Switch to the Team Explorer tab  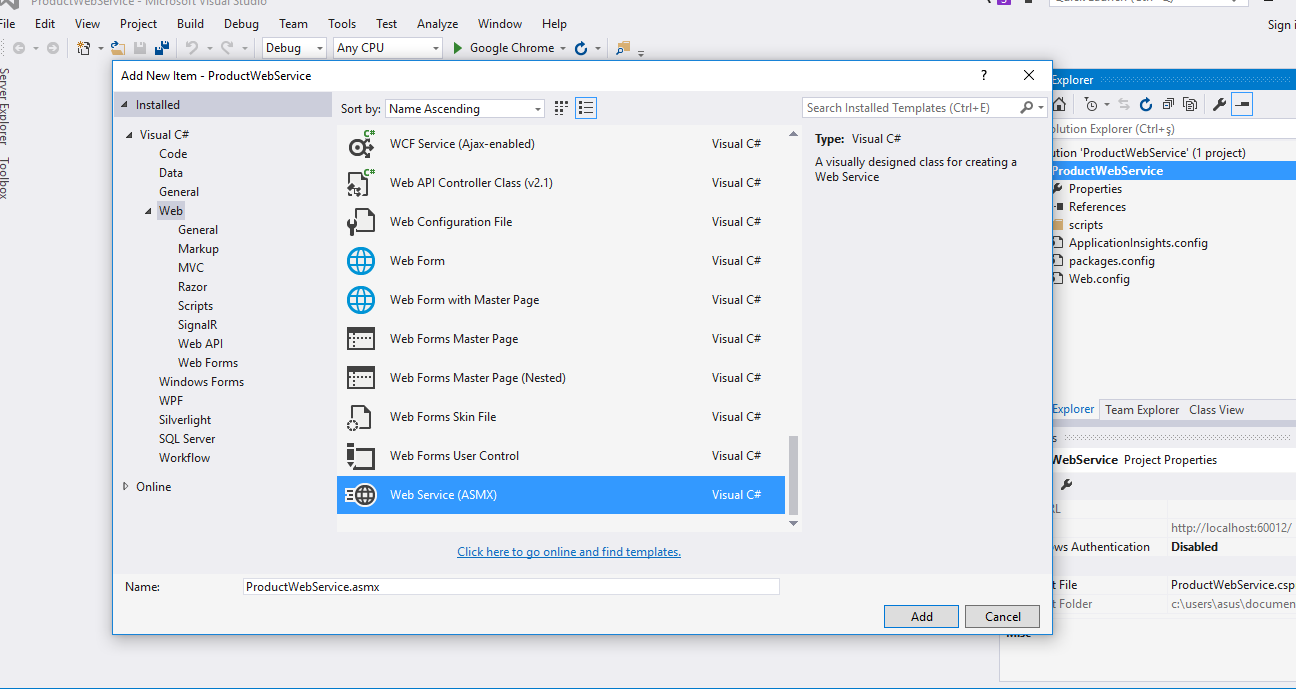[x=1141, y=410]
